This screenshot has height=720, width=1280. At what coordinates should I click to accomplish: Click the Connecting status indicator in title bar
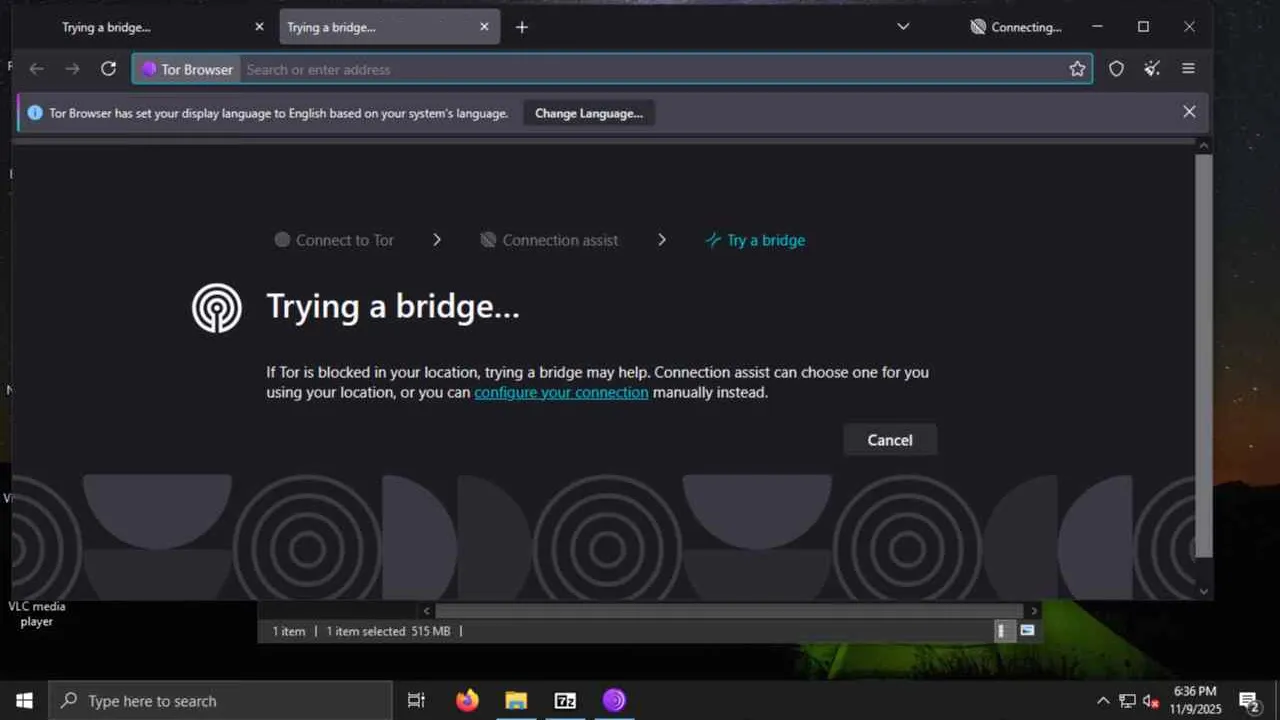pos(1016,27)
